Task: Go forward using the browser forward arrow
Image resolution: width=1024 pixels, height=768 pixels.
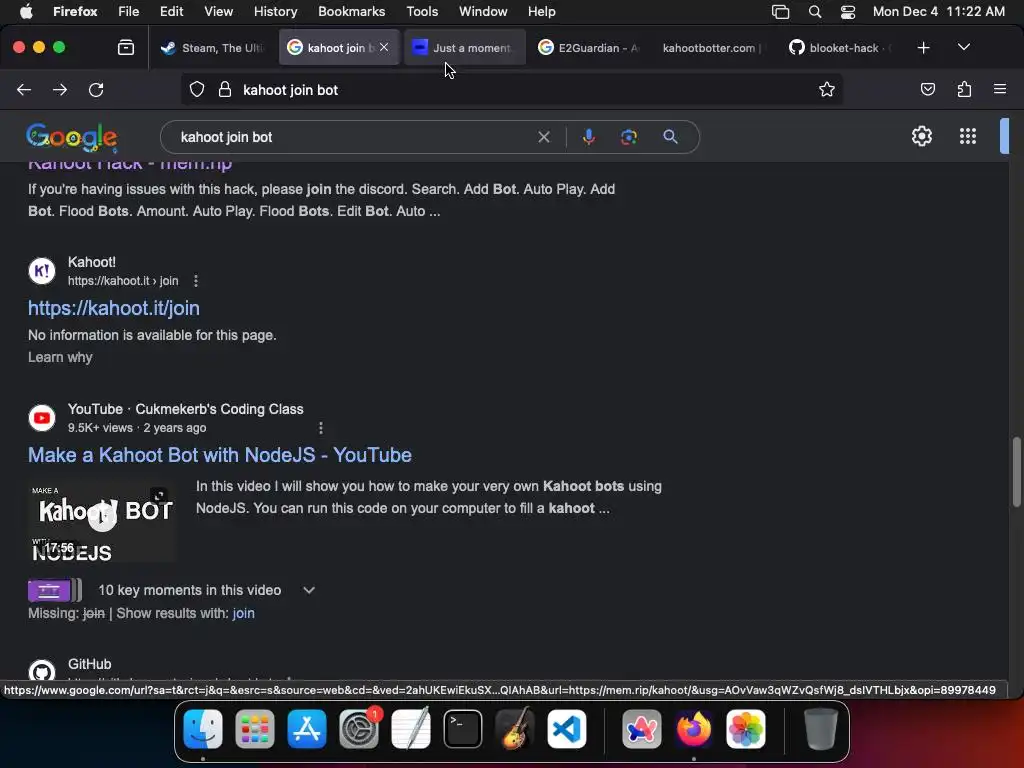Action: point(60,90)
